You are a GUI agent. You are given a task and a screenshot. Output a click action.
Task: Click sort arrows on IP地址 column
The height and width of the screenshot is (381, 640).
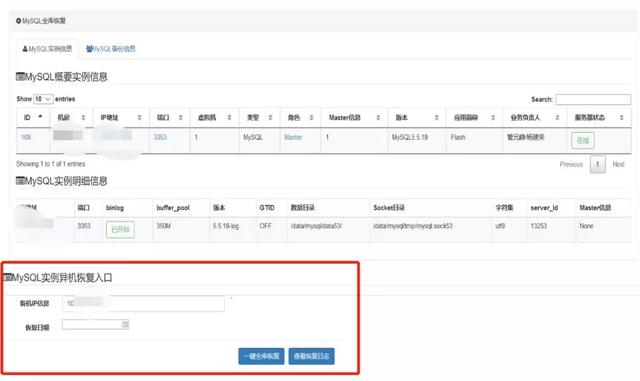(x=140, y=118)
